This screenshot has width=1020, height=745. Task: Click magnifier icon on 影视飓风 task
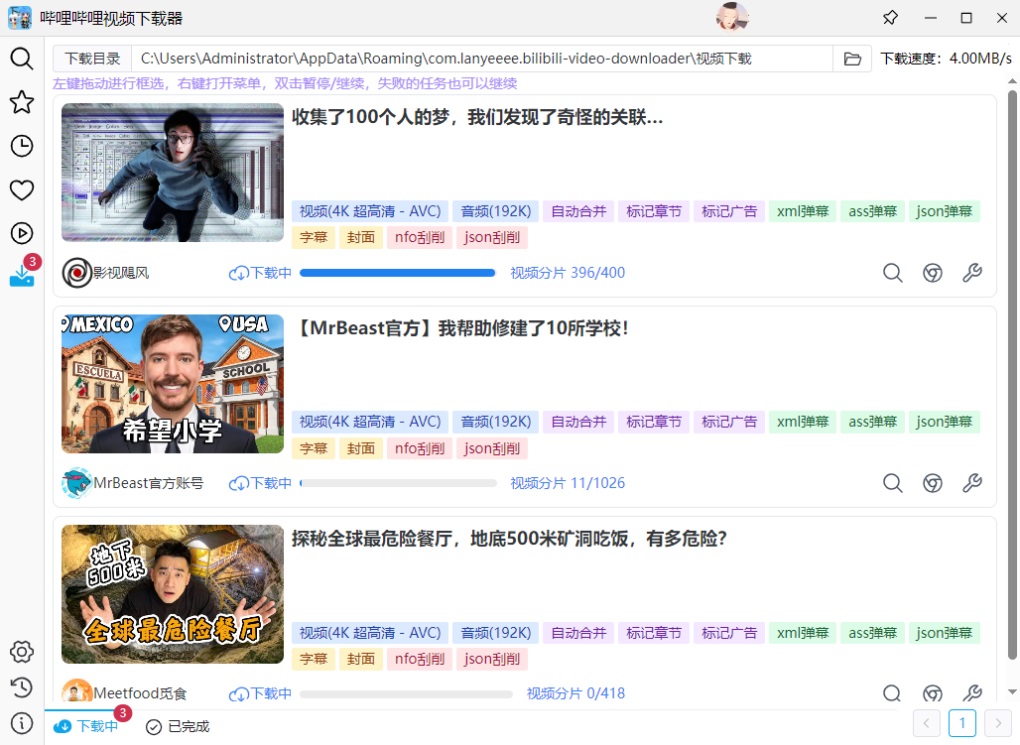click(892, 273)
